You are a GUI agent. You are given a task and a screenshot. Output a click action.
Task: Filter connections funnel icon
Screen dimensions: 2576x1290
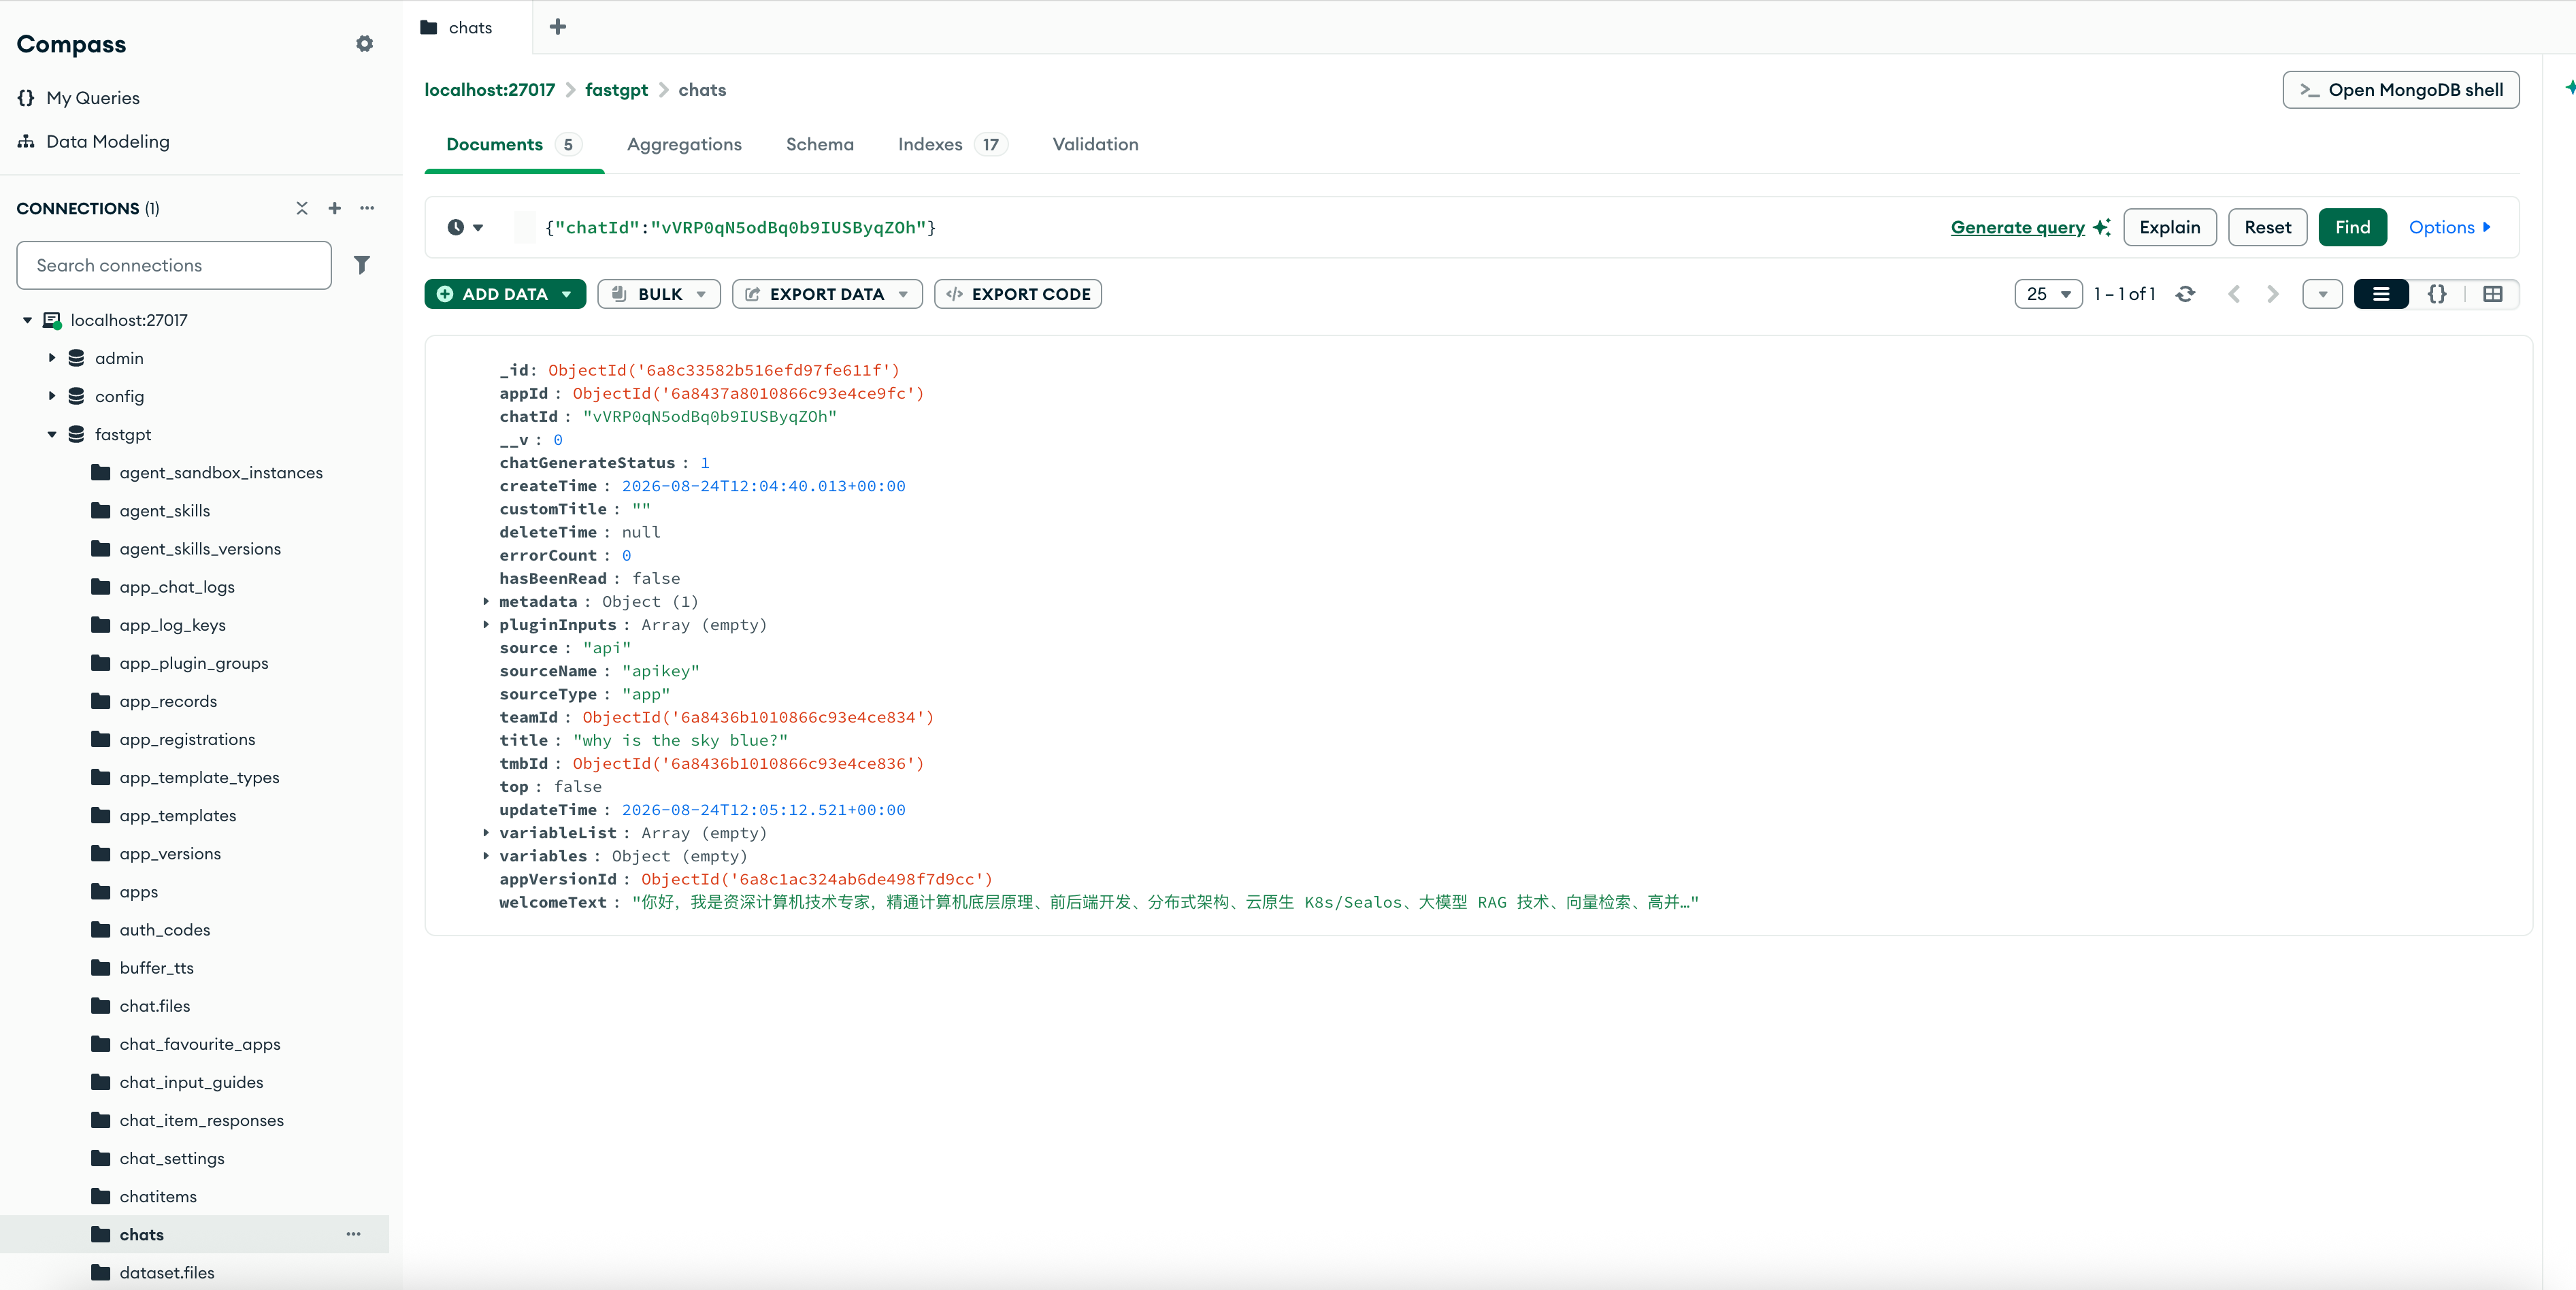coord(362,265)
